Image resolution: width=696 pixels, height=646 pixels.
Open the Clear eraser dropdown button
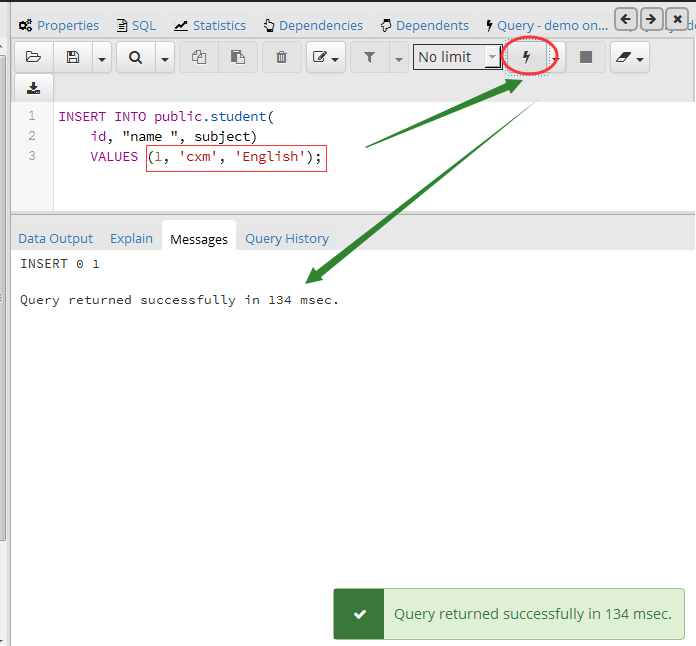630,57
